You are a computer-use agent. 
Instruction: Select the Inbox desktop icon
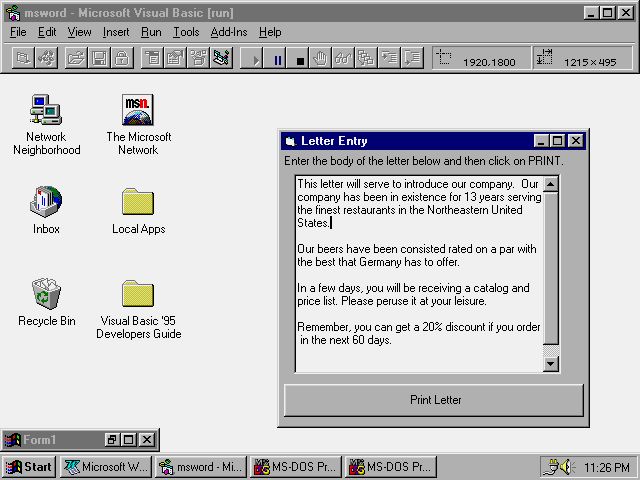[x=46, y=202]
